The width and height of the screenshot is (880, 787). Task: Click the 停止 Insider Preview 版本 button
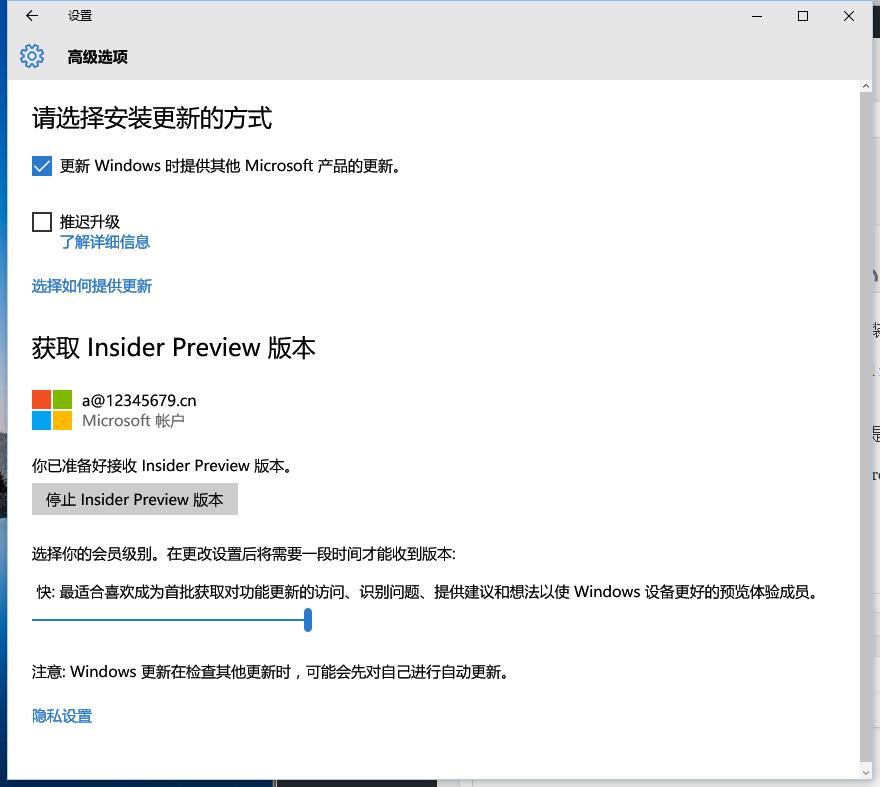pyautogui.click(x=135, y=499)
